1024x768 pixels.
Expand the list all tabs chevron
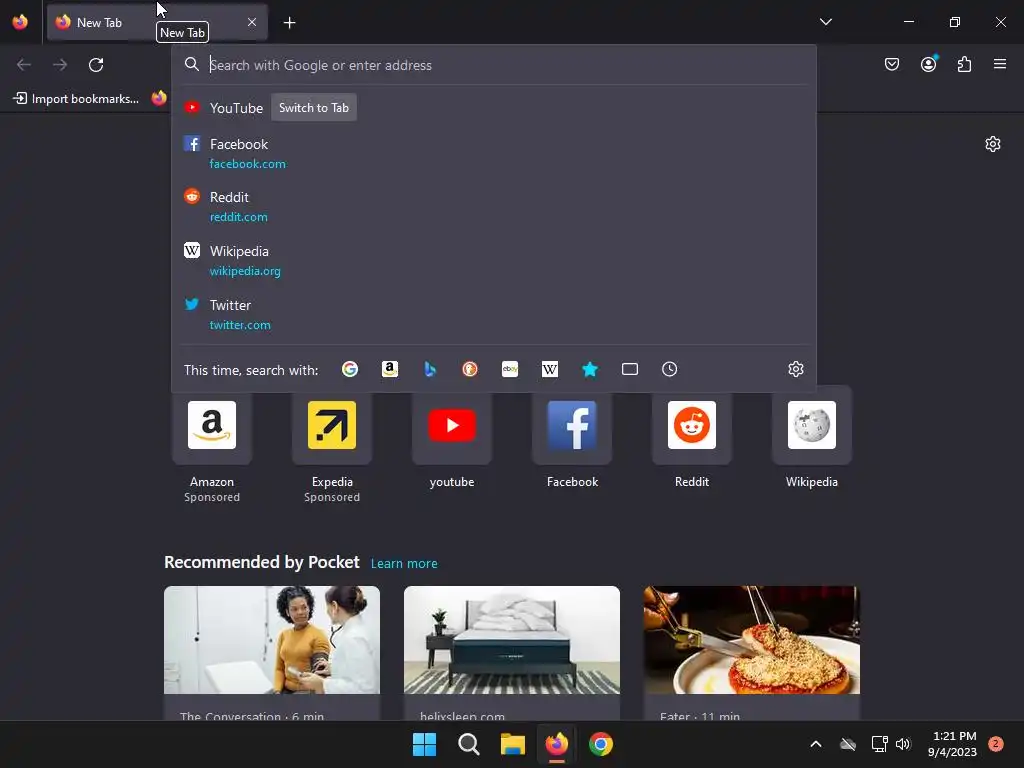(825, 22)
